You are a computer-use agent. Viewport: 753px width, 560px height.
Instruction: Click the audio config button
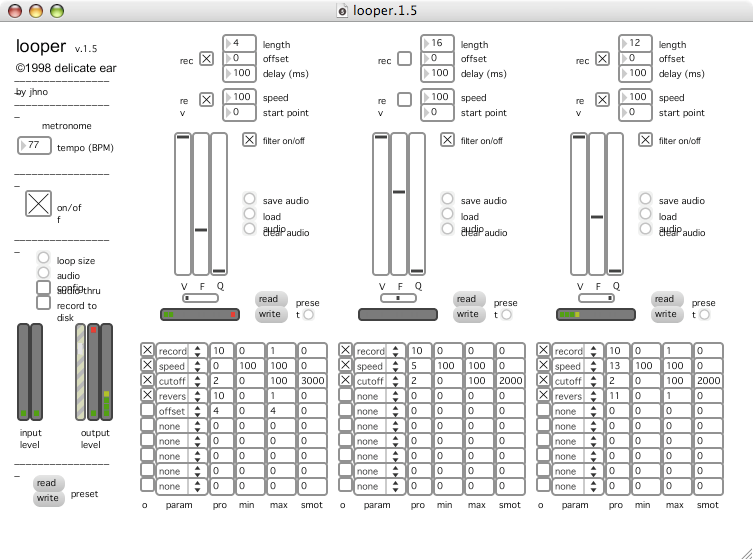coord(43,273)
